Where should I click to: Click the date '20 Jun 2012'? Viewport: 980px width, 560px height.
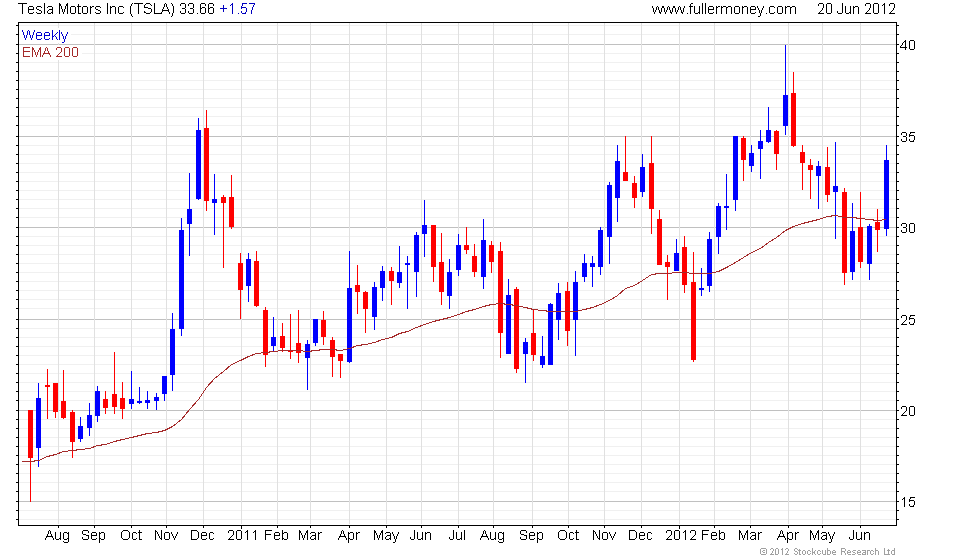coord(856,9)
